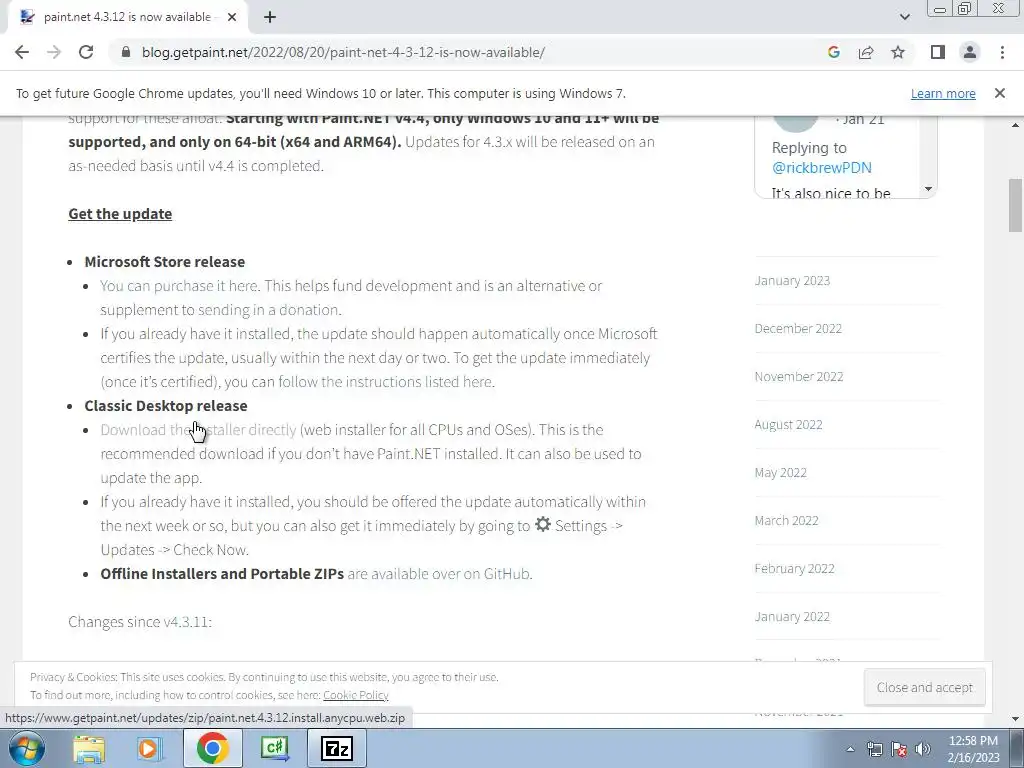Screen dimensions: 1024x768
Task: Open January 2023 archive
Action: pyautogui.click(x=792, y=281)
